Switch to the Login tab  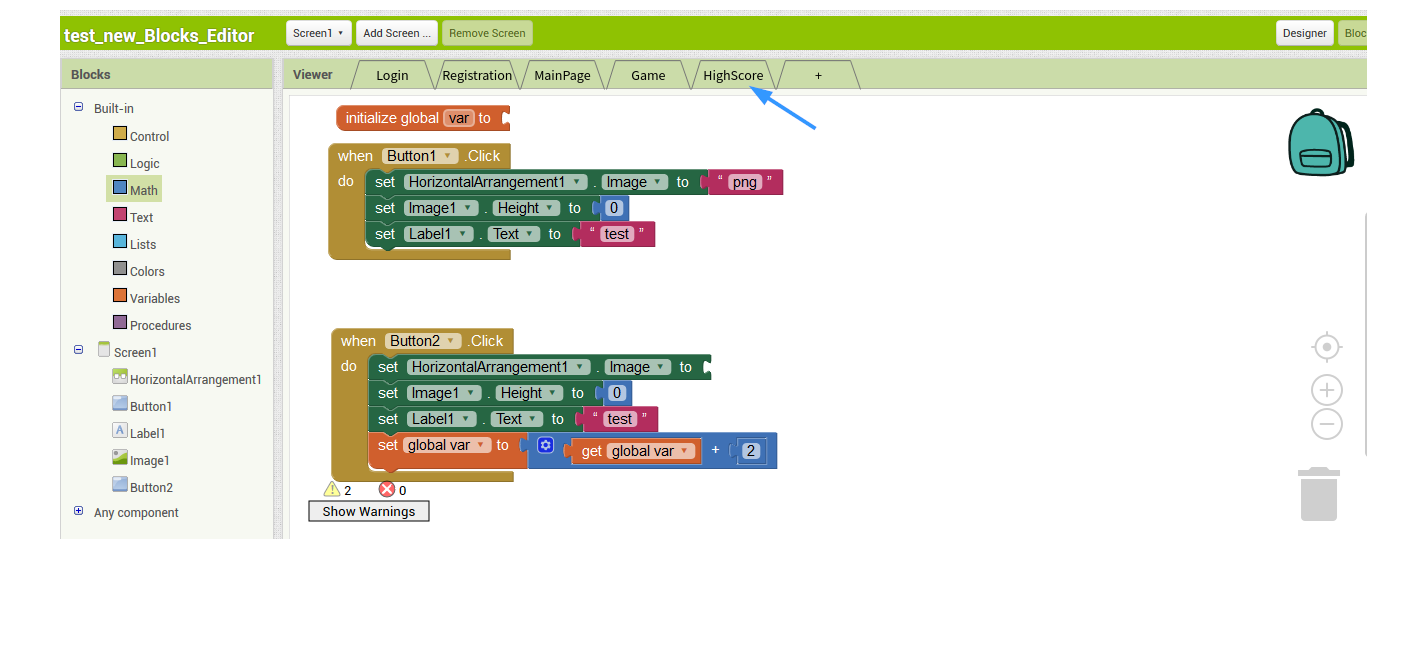pos(392,75)
